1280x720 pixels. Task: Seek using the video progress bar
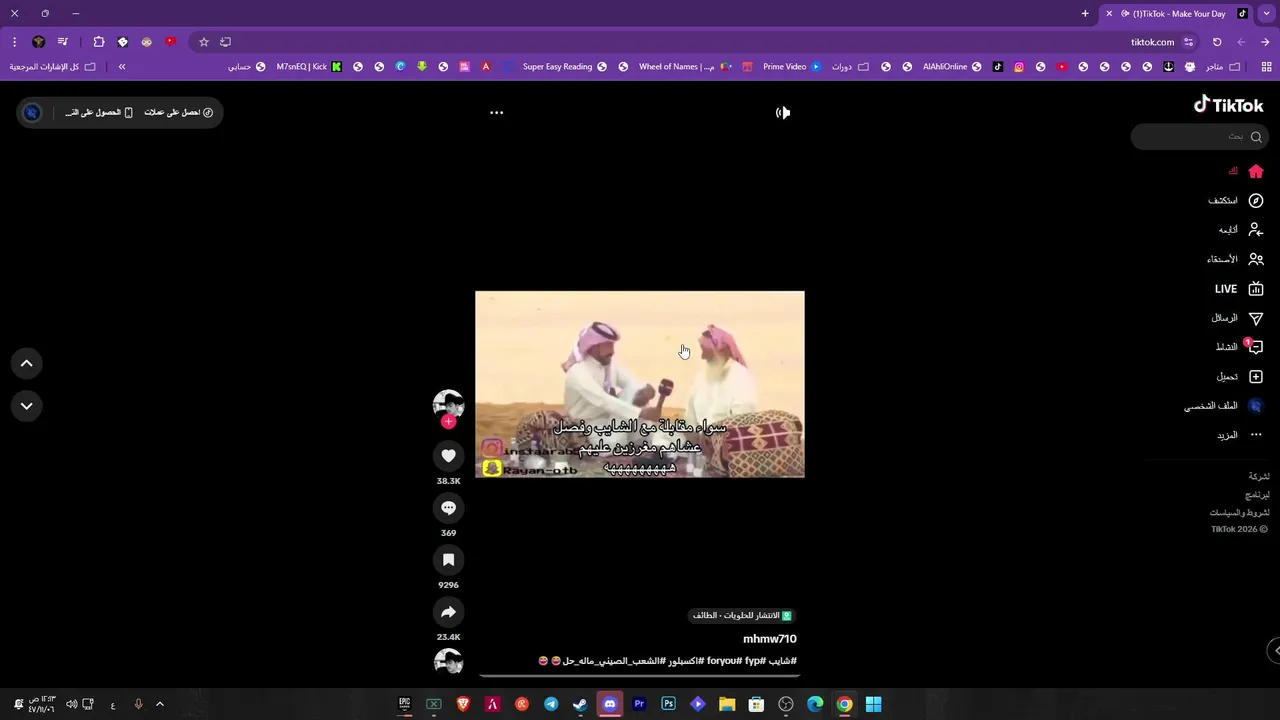640,676
